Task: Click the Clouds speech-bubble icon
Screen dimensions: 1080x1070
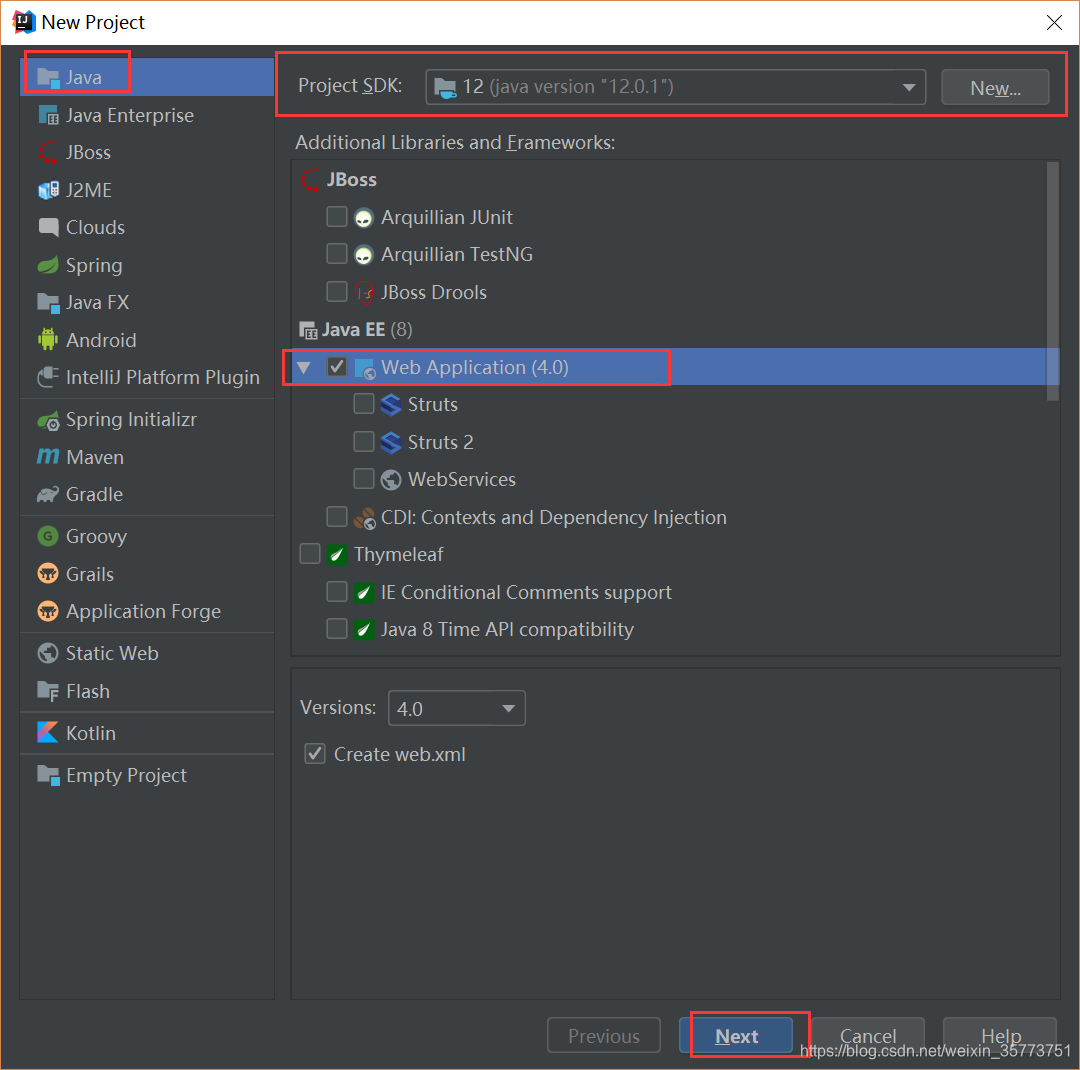Action: click(48, 227)
